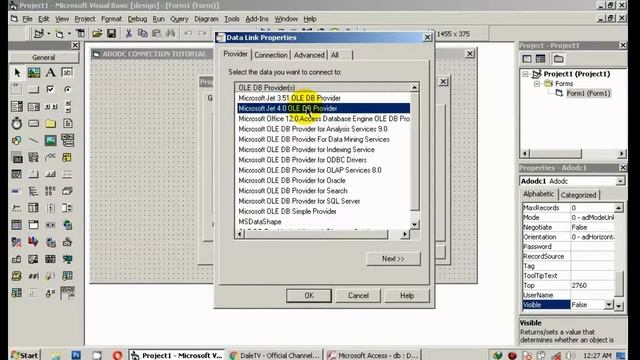Click the Find binoculars toolbar icon
The height and width of the screenshot is (360, 640).
point(170,33)
